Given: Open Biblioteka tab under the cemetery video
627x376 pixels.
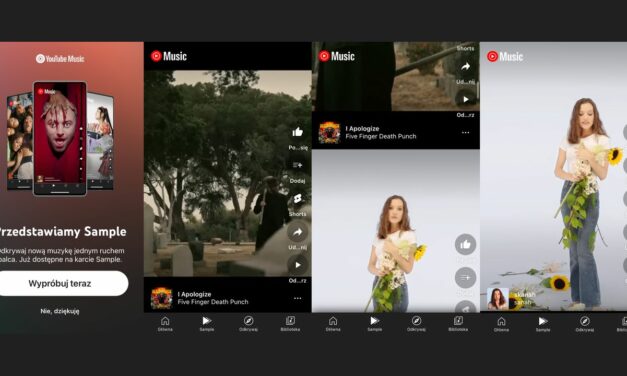Looking at the screenshot, I should [x=290, y=324].
